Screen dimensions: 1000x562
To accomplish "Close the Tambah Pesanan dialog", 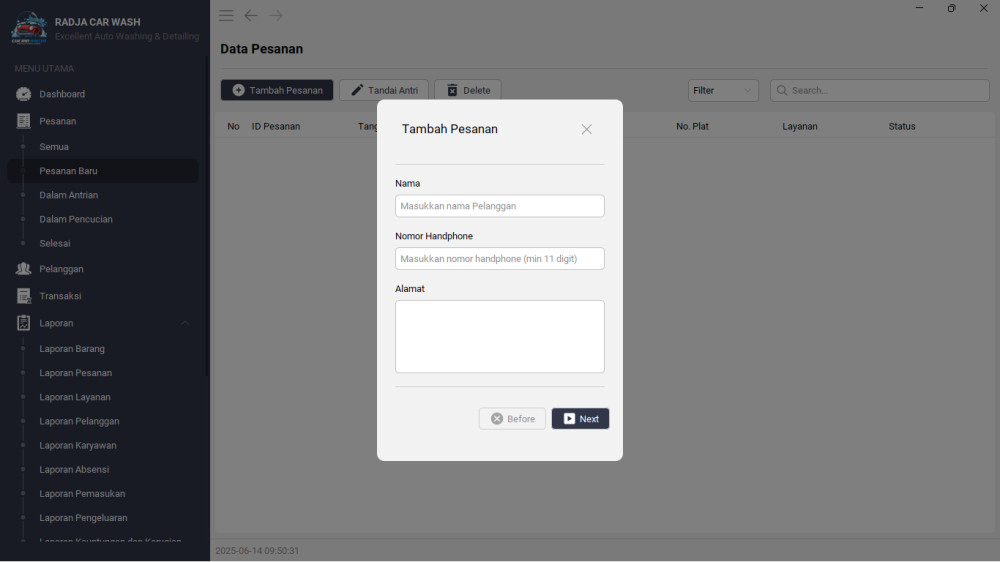I will click(587, 129).
